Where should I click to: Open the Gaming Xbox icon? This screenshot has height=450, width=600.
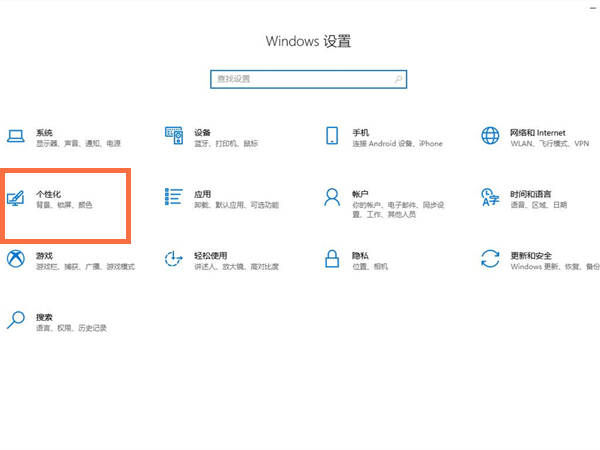pyautogui.click(x=16, y=259)
